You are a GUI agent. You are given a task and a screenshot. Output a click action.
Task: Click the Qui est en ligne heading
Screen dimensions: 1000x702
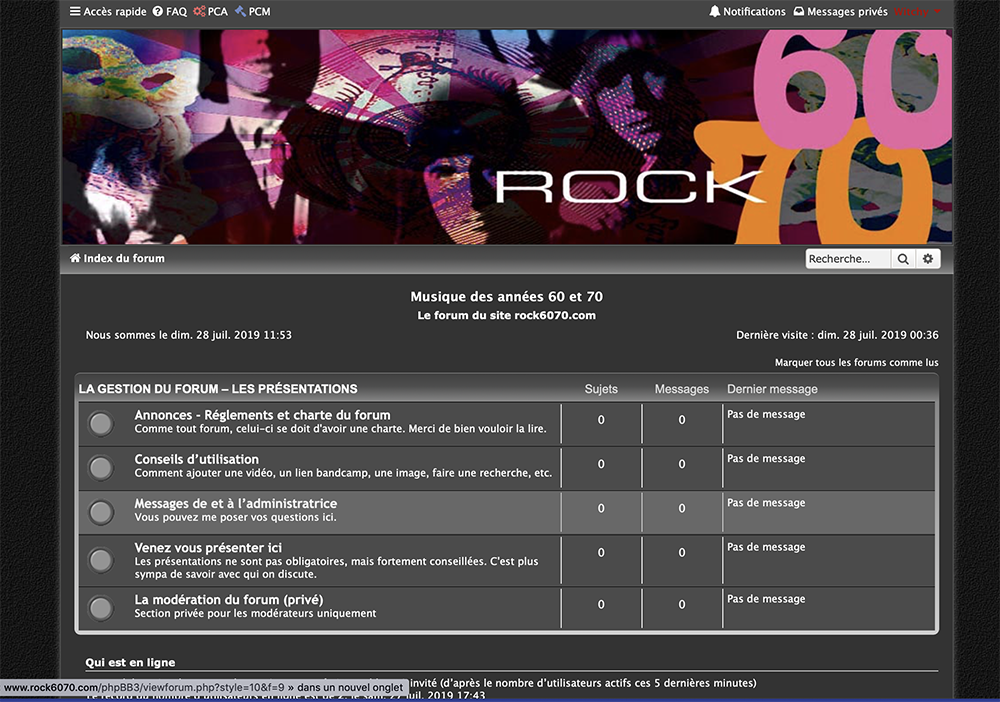[x=130, y=662]
